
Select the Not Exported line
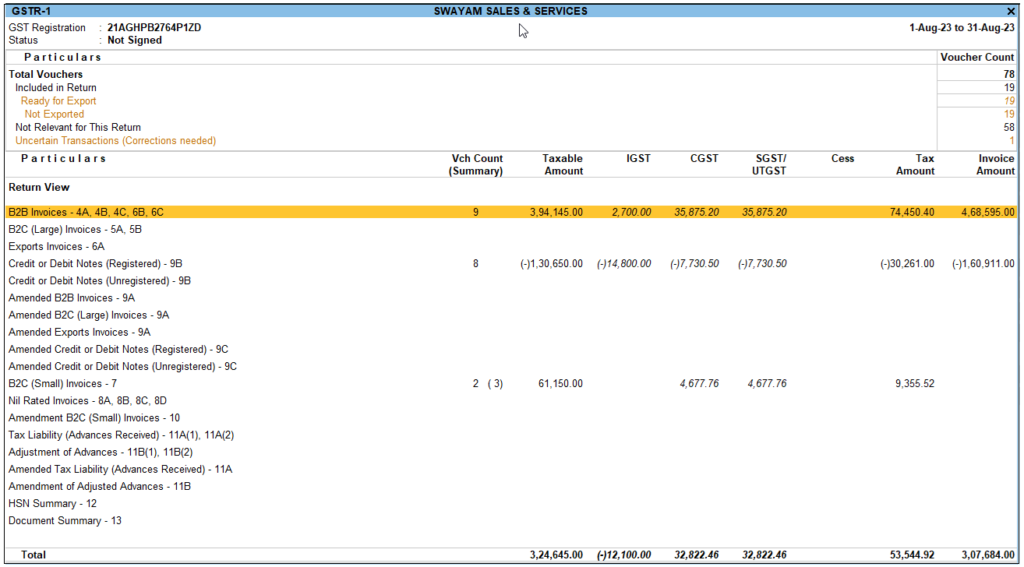[54, 114]
